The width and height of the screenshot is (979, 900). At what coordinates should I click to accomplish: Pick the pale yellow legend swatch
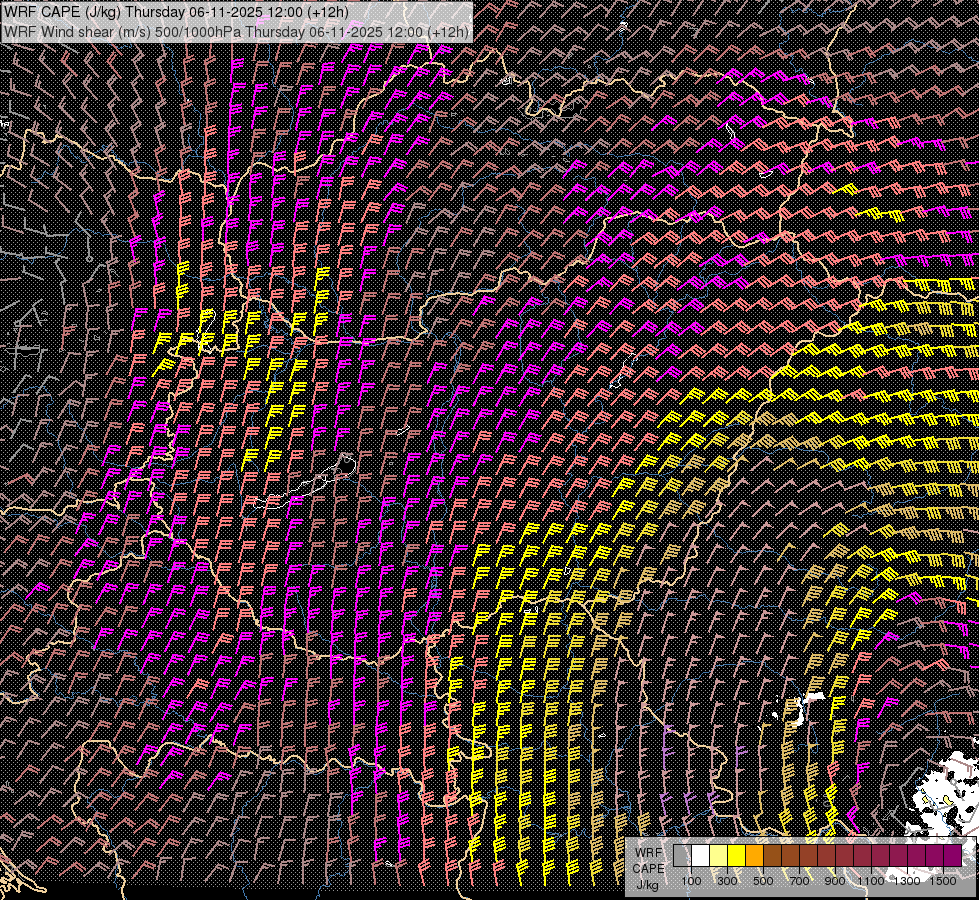click(x=718, y=855)
